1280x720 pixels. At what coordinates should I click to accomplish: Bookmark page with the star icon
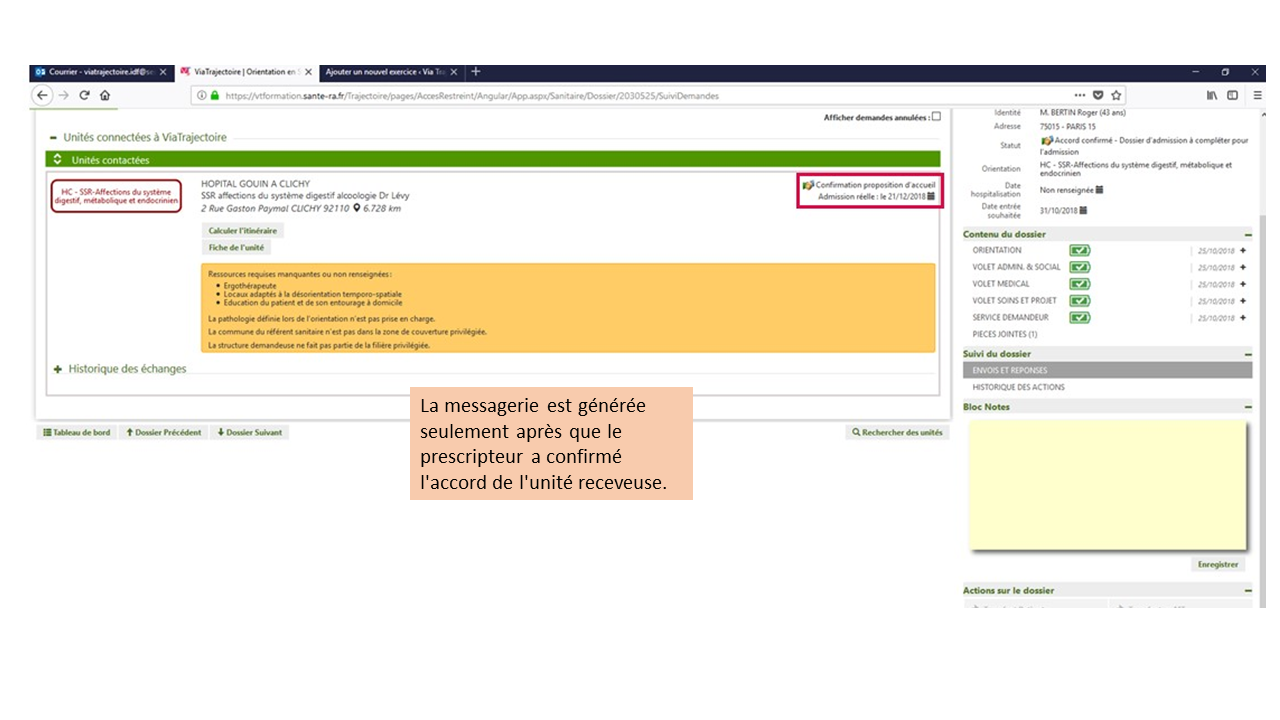(1116, 96)
